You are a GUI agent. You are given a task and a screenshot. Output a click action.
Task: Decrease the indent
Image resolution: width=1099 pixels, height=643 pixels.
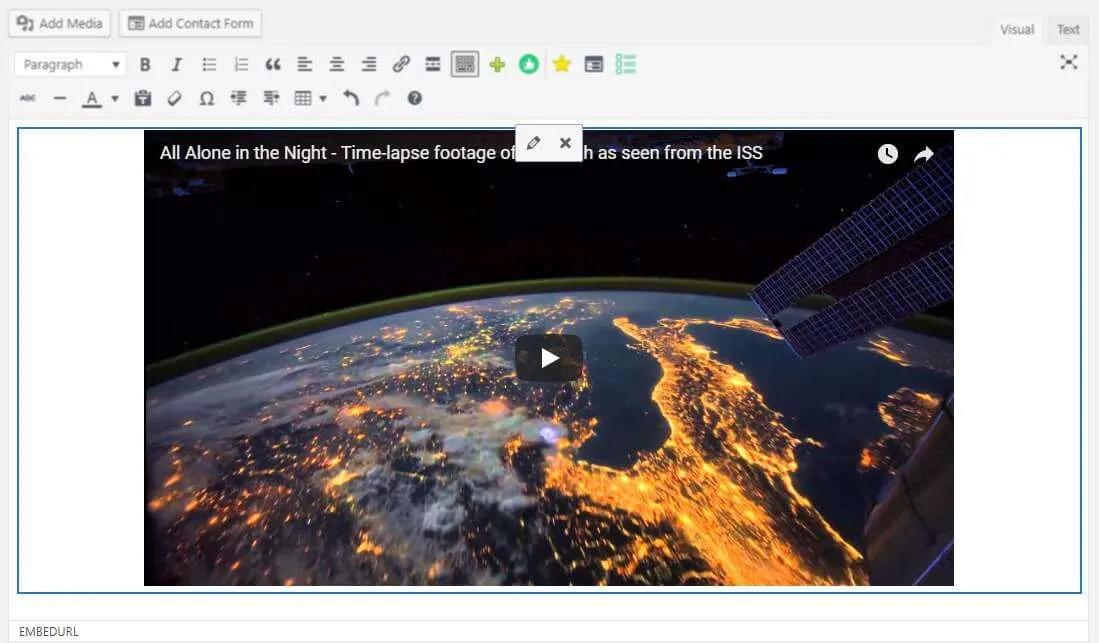pyautogui.click(x=238, y=98)
